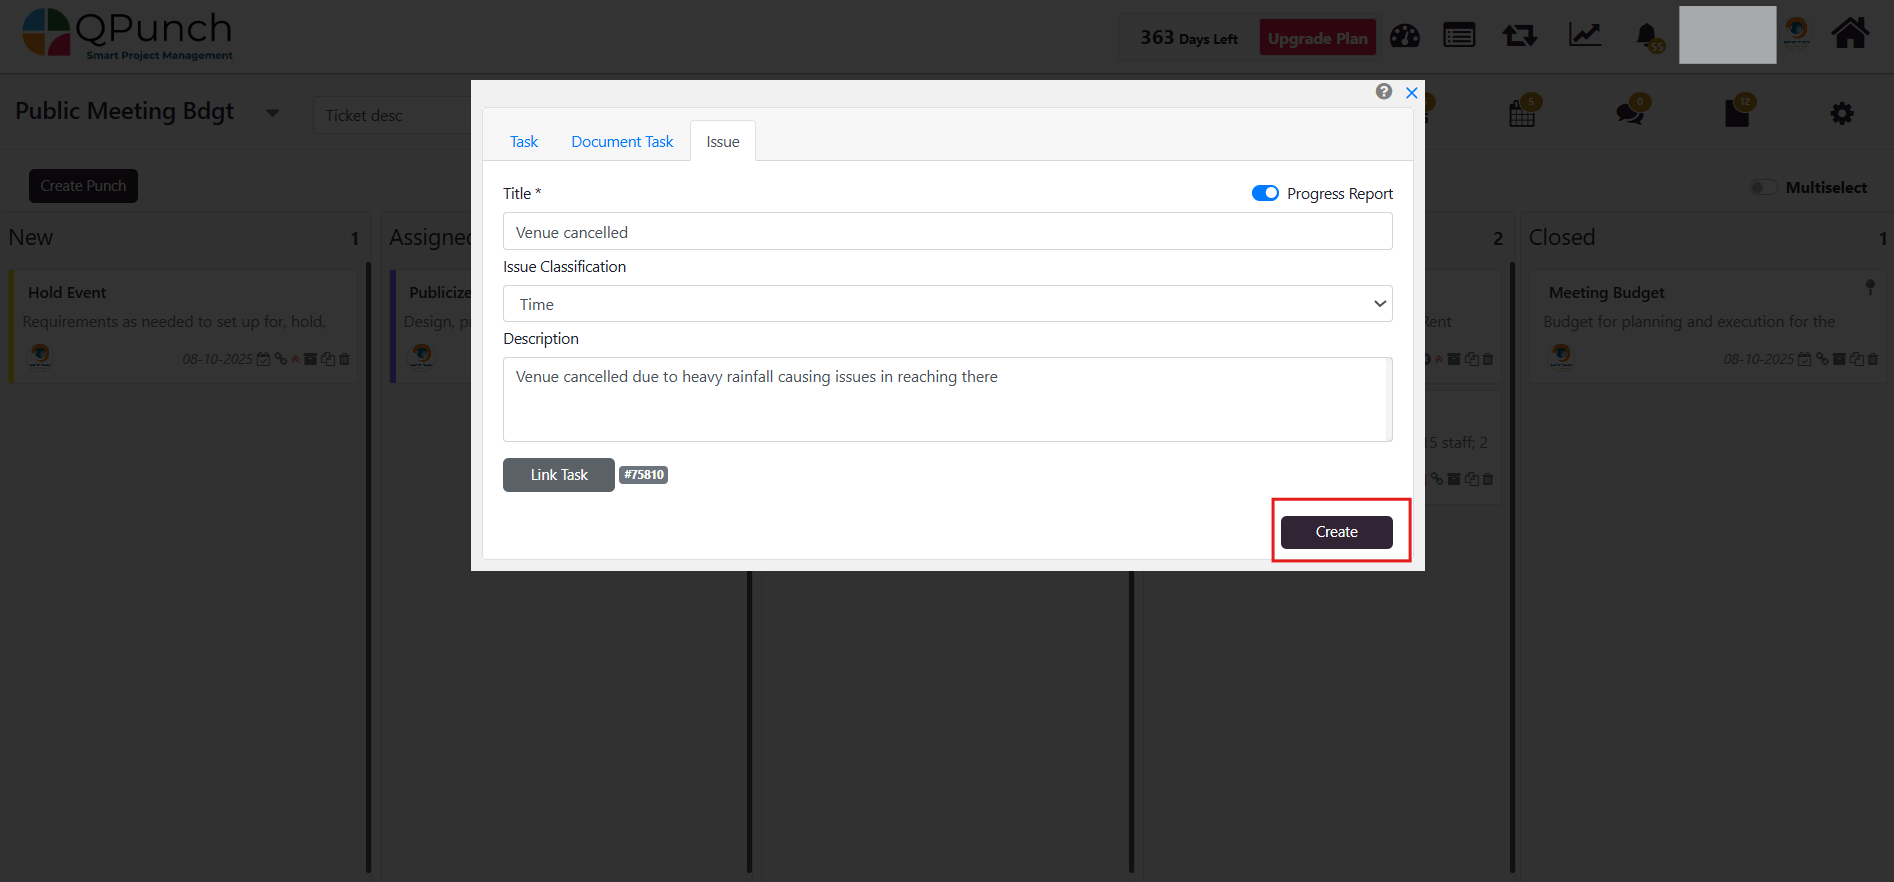This screenshot has height=882, width=1894.
Task: Click the Link Task button
Action: tap(558, 475)
